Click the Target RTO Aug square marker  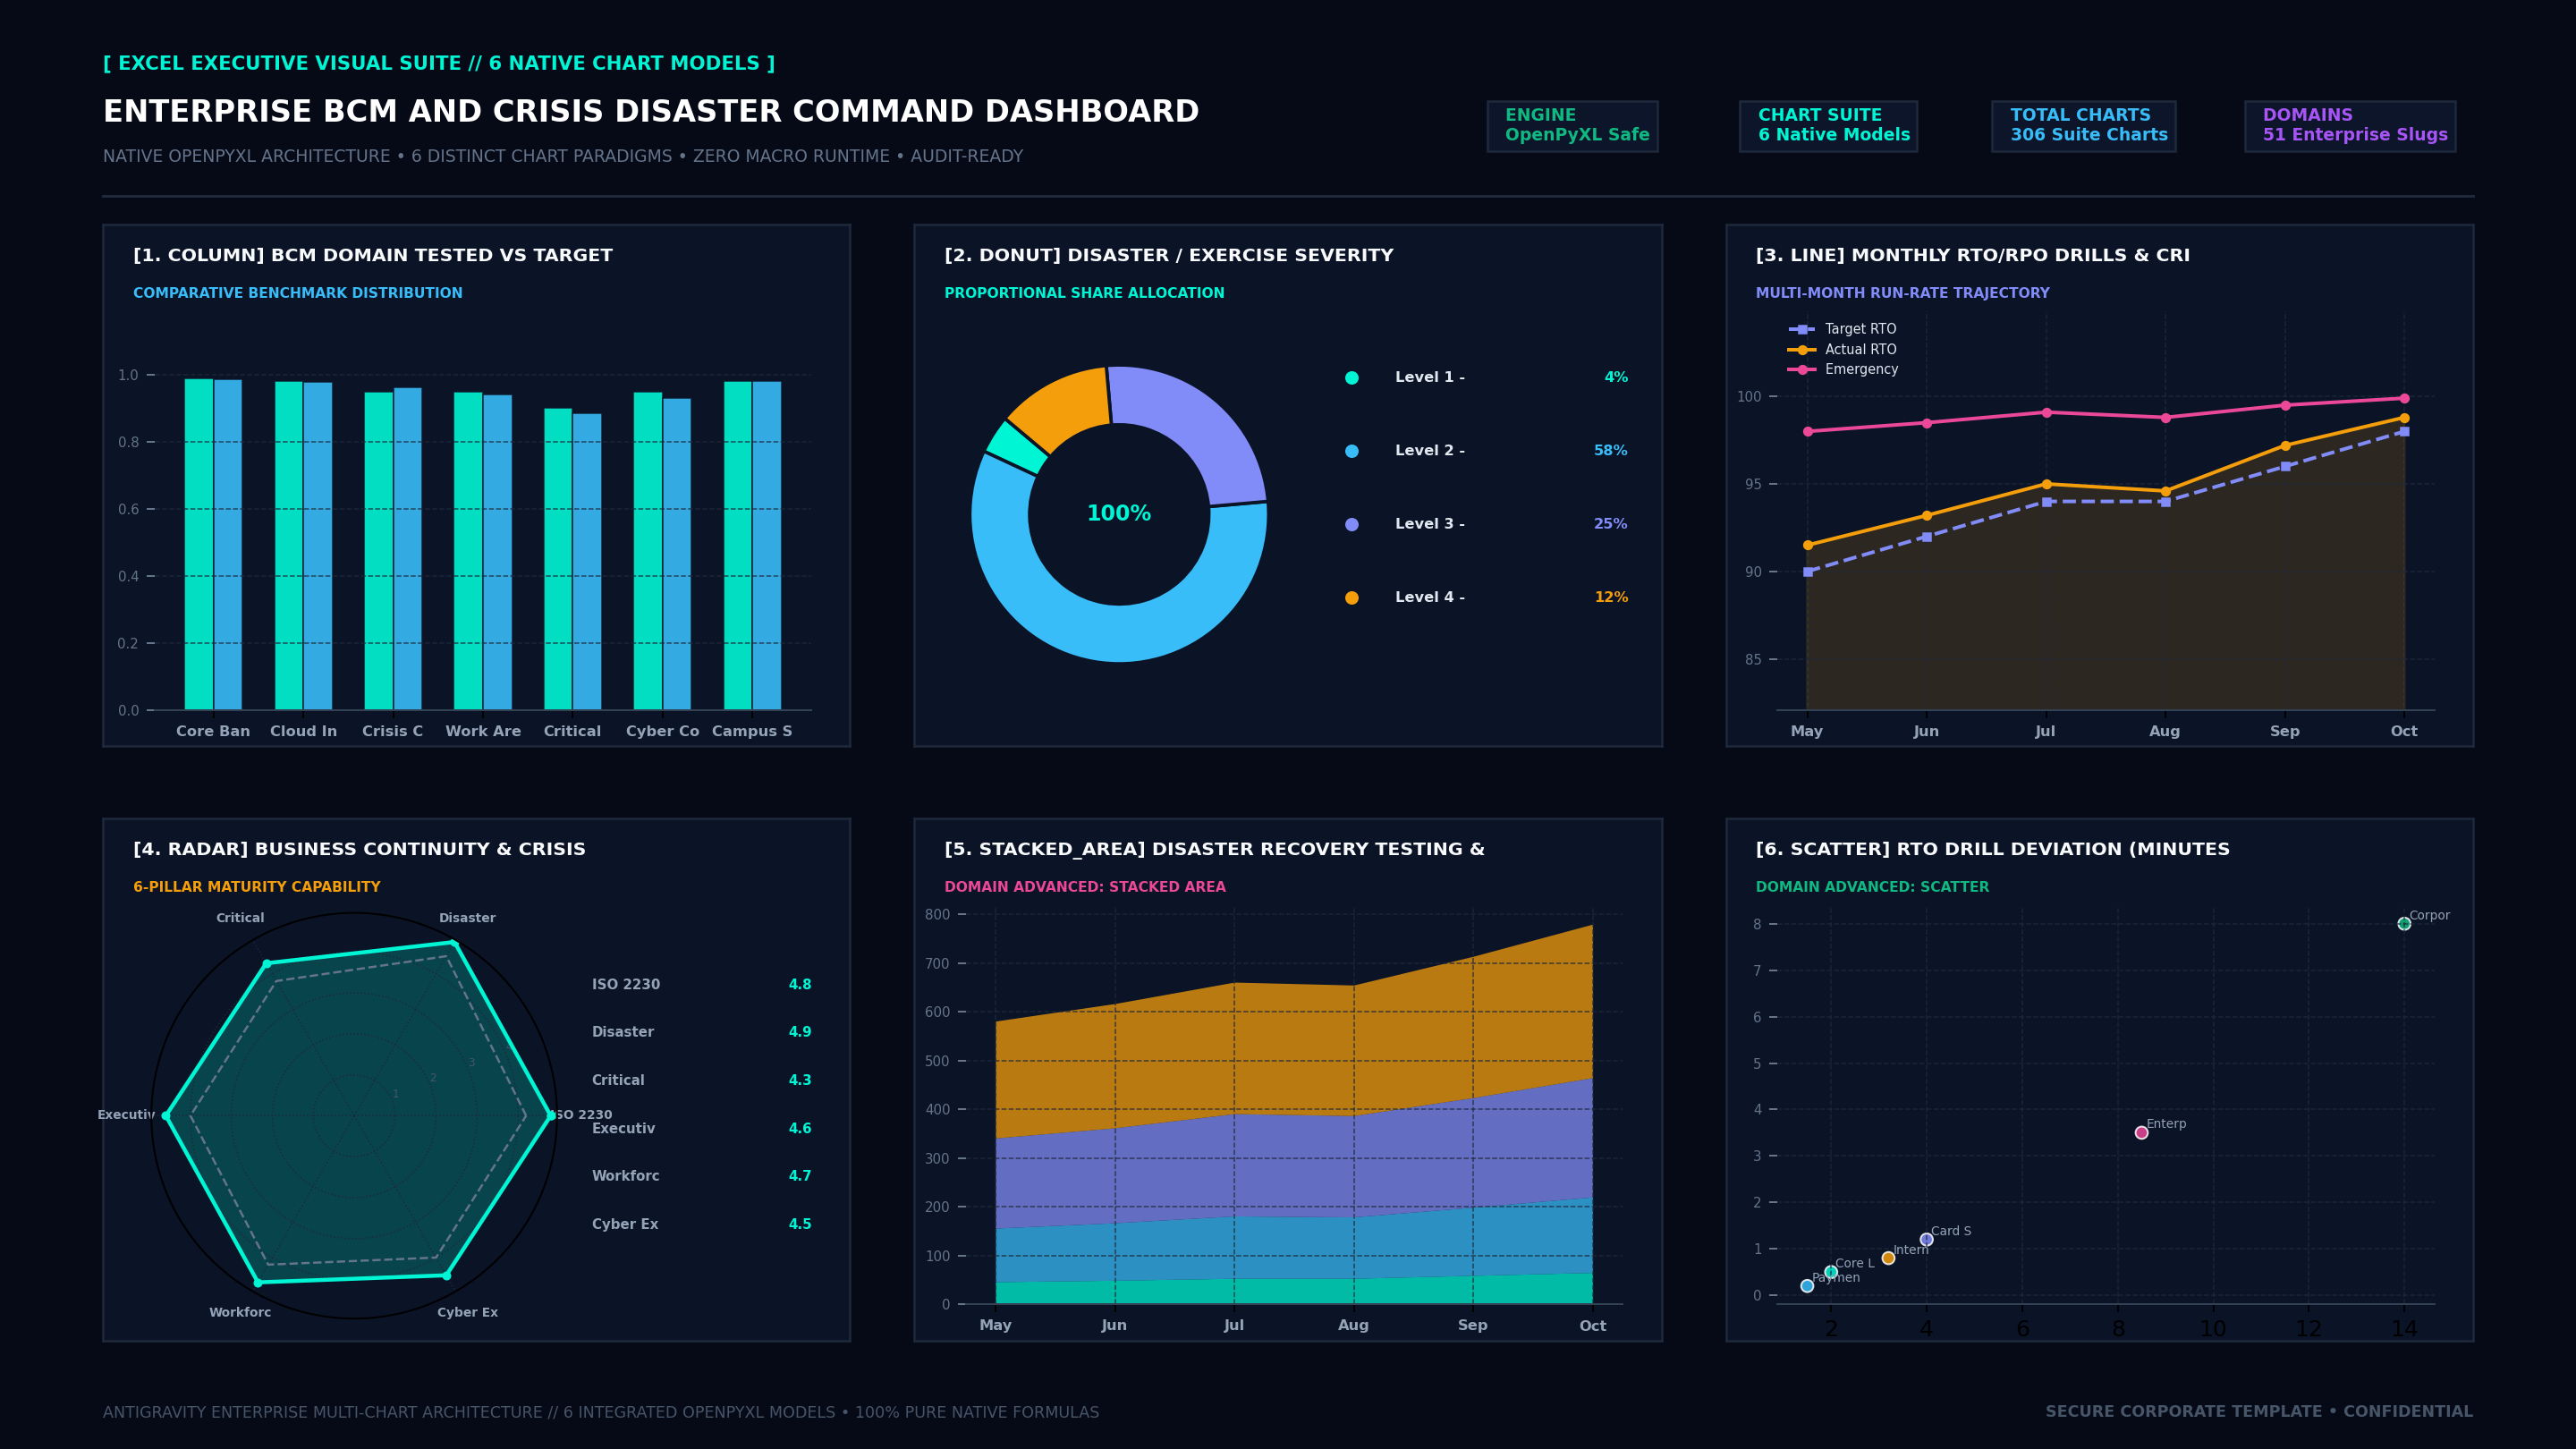pos(2165,502)
